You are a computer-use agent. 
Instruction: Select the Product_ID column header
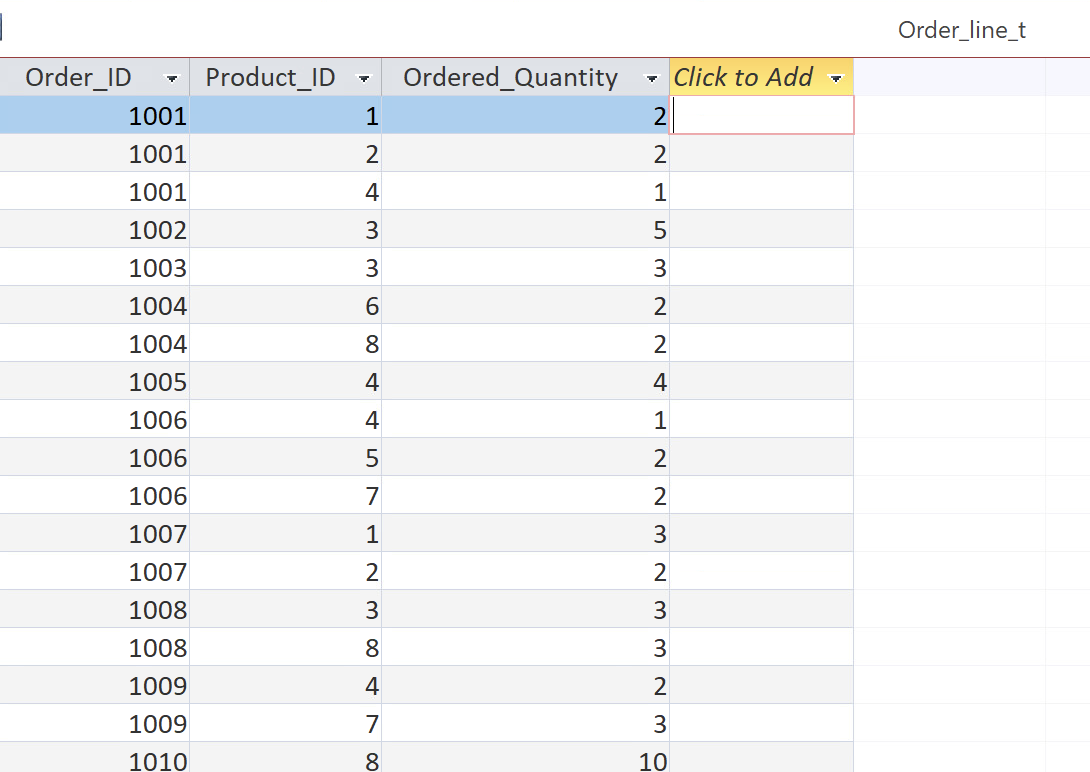pos(270,77)
